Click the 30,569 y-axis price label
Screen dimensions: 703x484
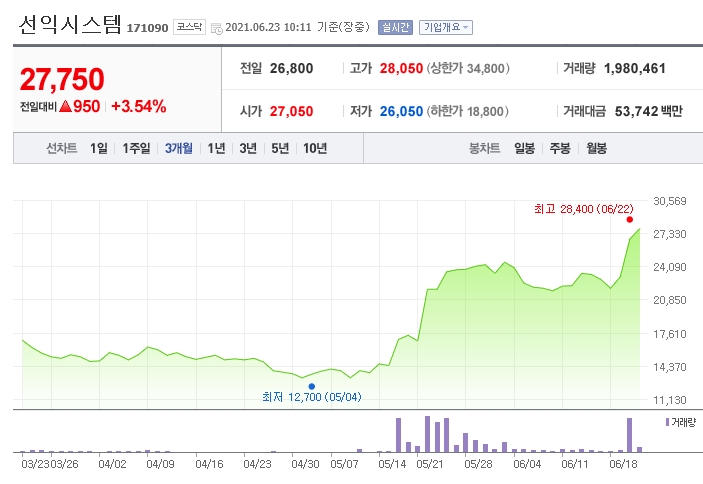pyautogui.click(x=670, y=201)
